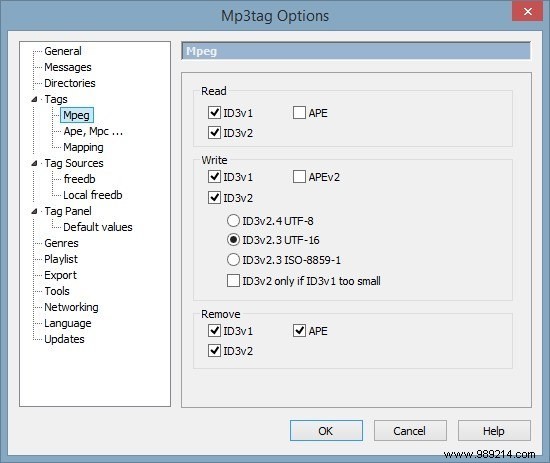Open the Mapping options page

(x=83, y=147)
